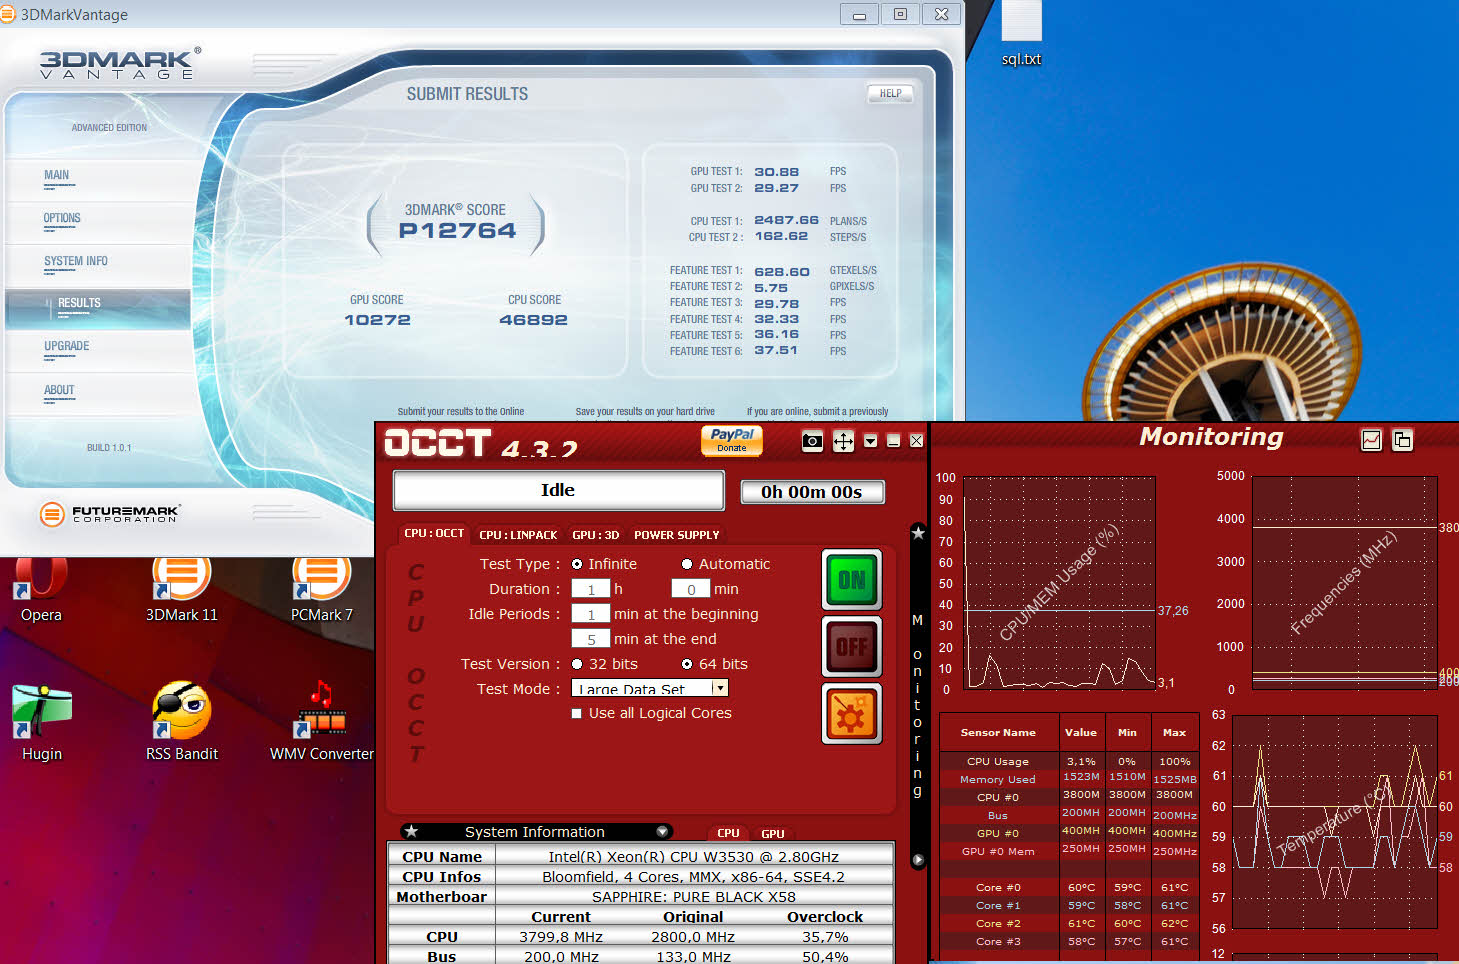The height and width of the screenshot is (964, 1459).
Task: Take an OCCT screenshot with the camera icon
Action: [x=812, y=441]
